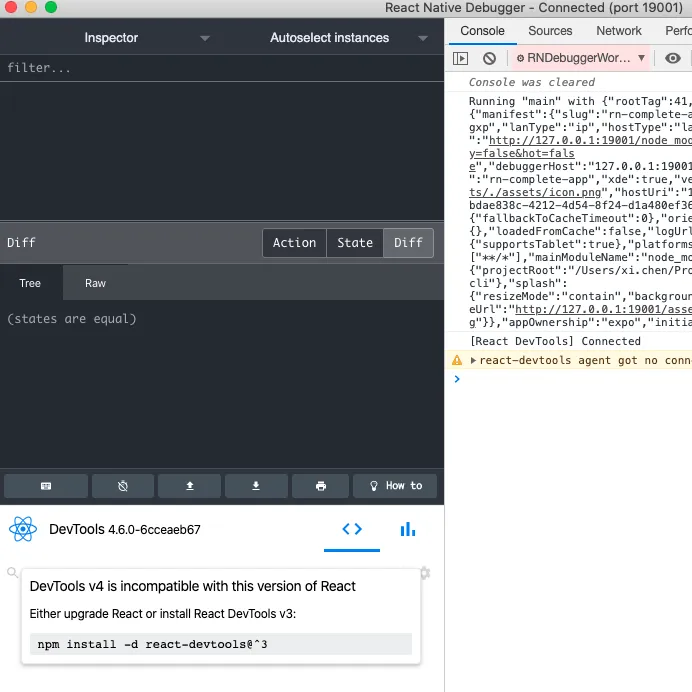Select the Diff view button
Image resolution: width=692 pixels, height=692 pixels.
(408, 243)
